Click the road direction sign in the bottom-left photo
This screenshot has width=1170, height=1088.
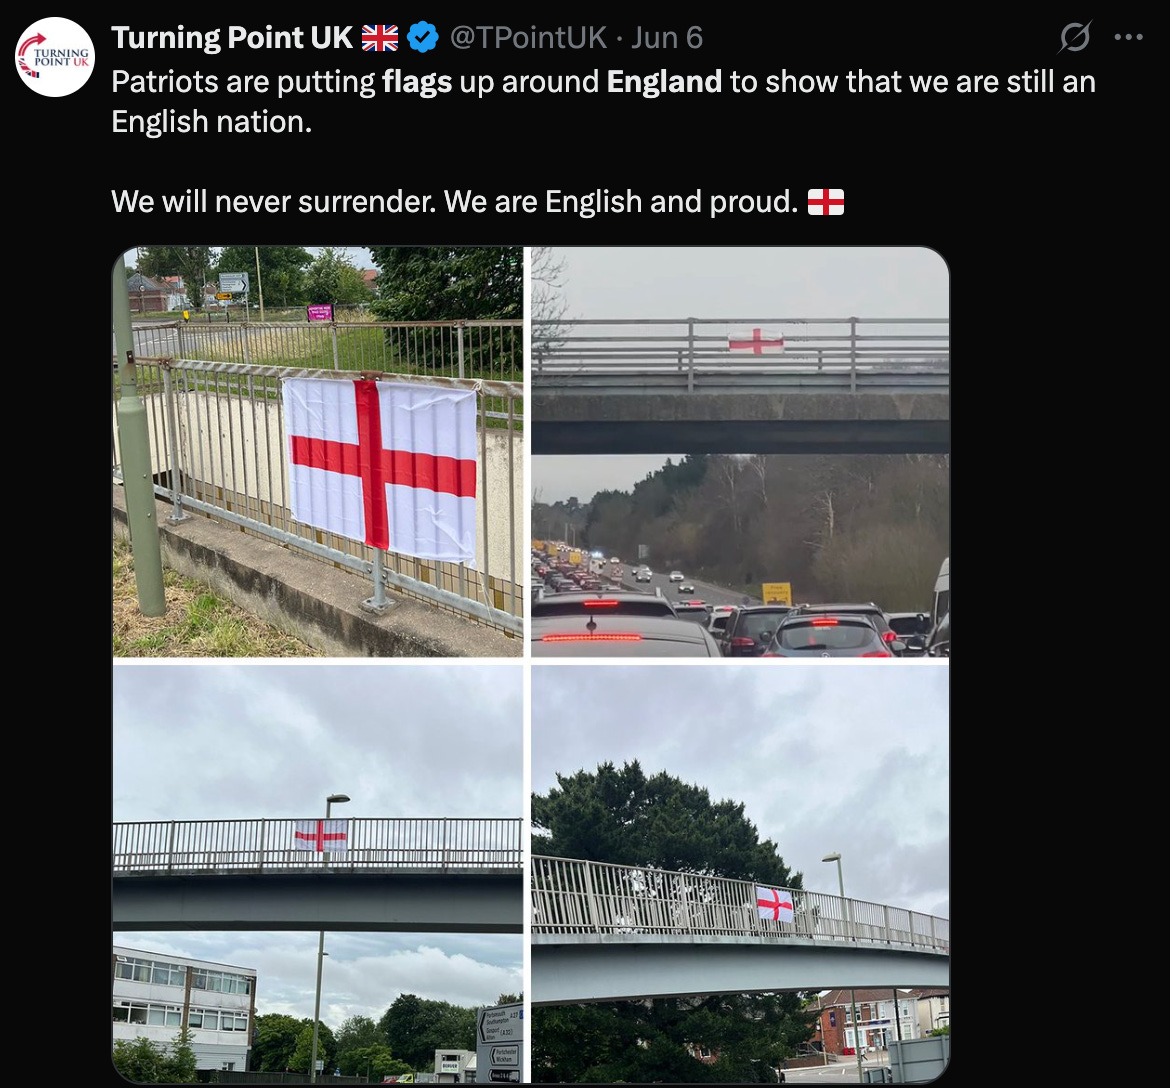pyautogui.click(x=501, y=1043)
